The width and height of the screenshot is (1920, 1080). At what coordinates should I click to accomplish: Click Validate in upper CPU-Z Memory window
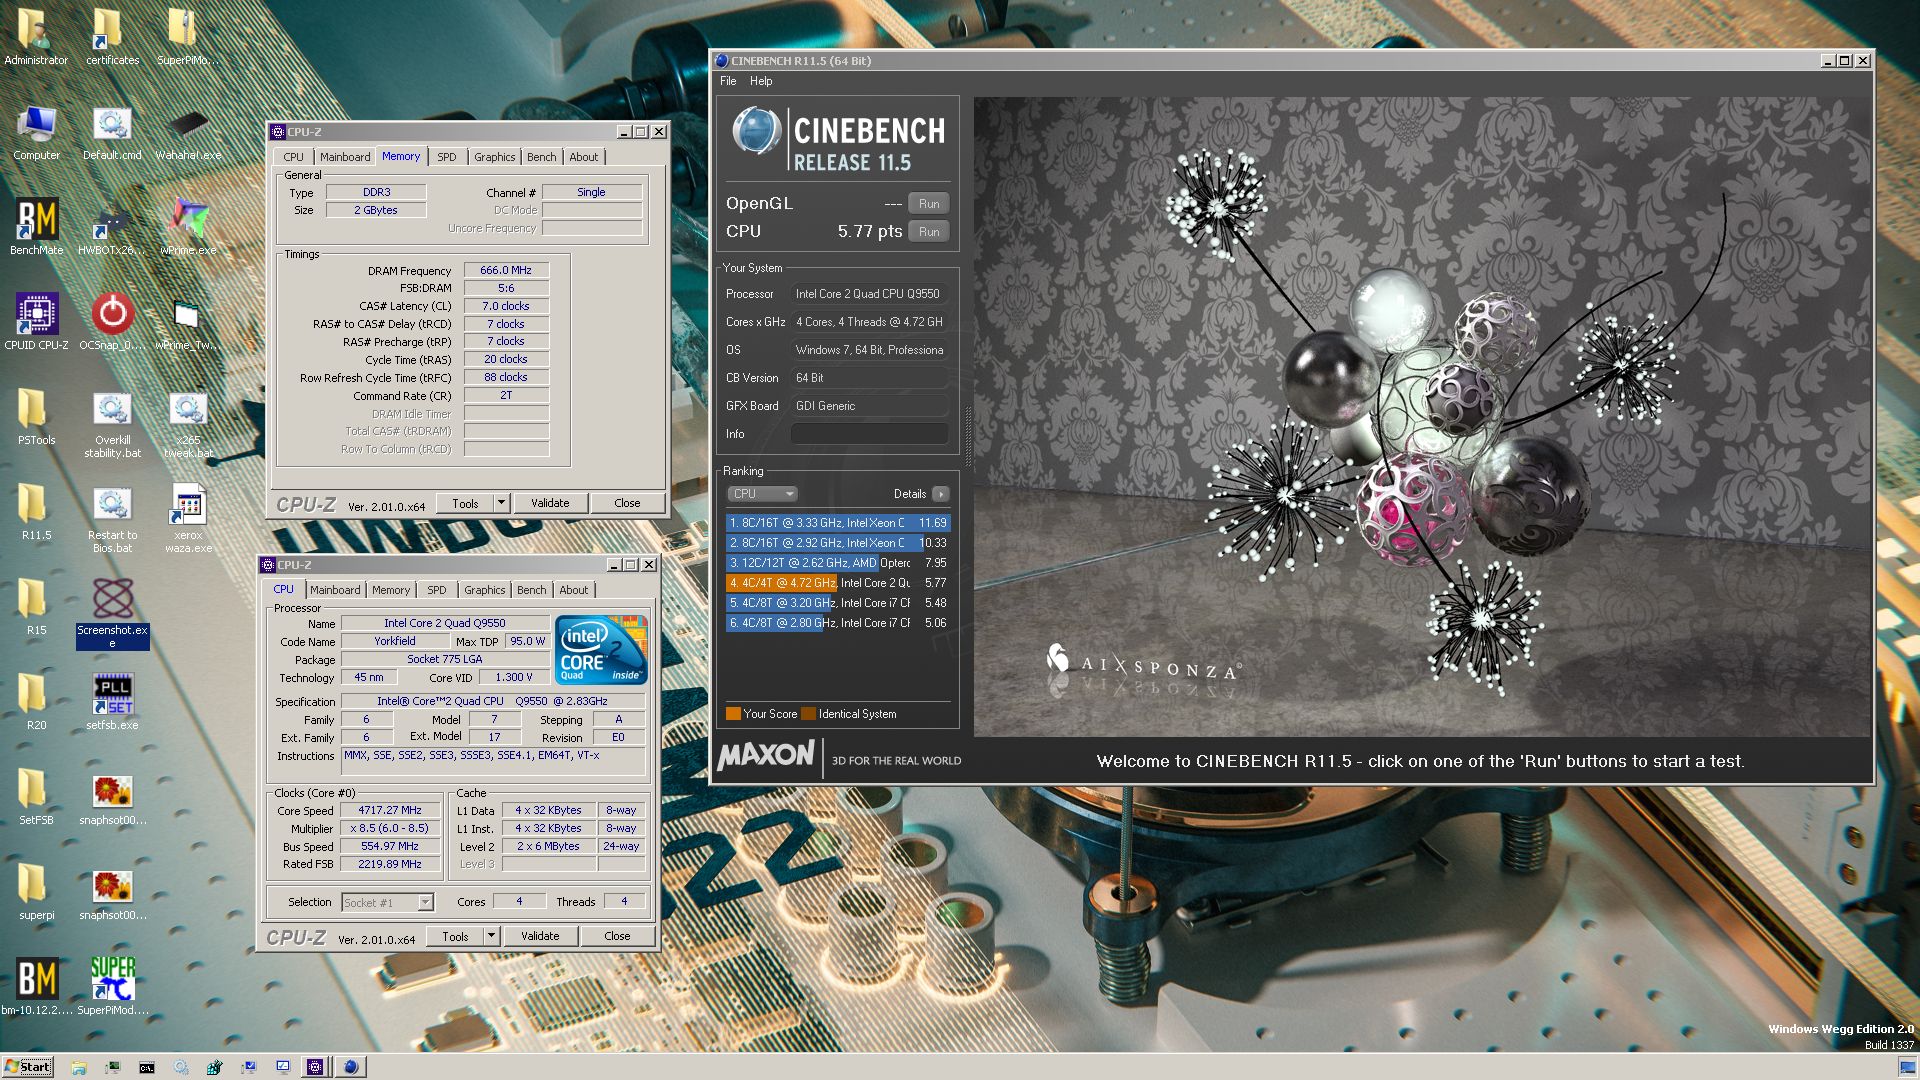550,504
